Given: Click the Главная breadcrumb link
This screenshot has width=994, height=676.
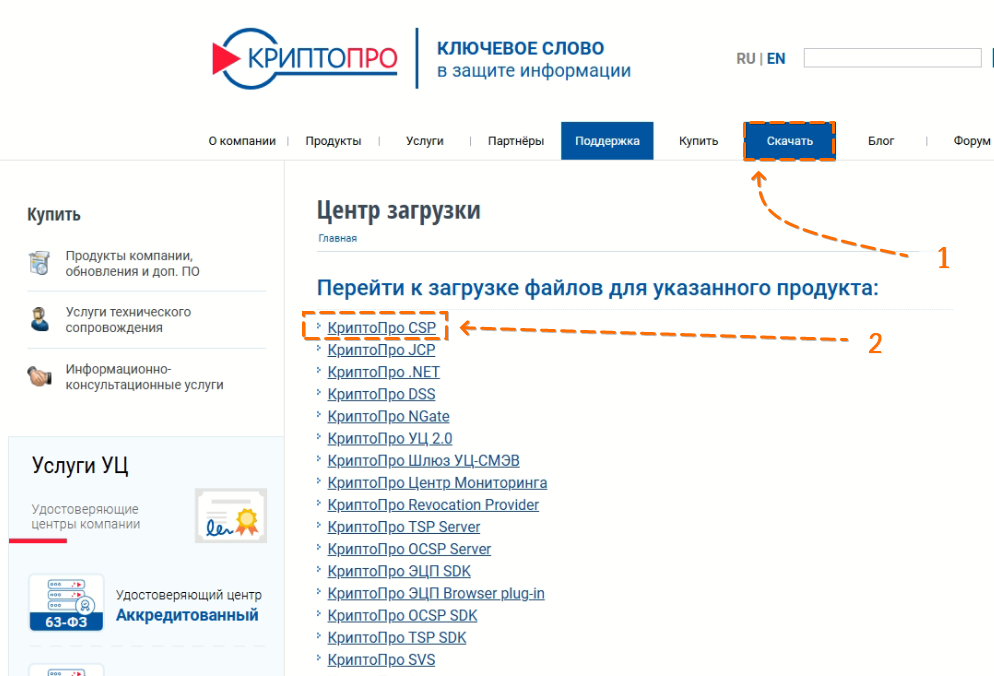Looking at the screenshot, I should pos(337,238).
